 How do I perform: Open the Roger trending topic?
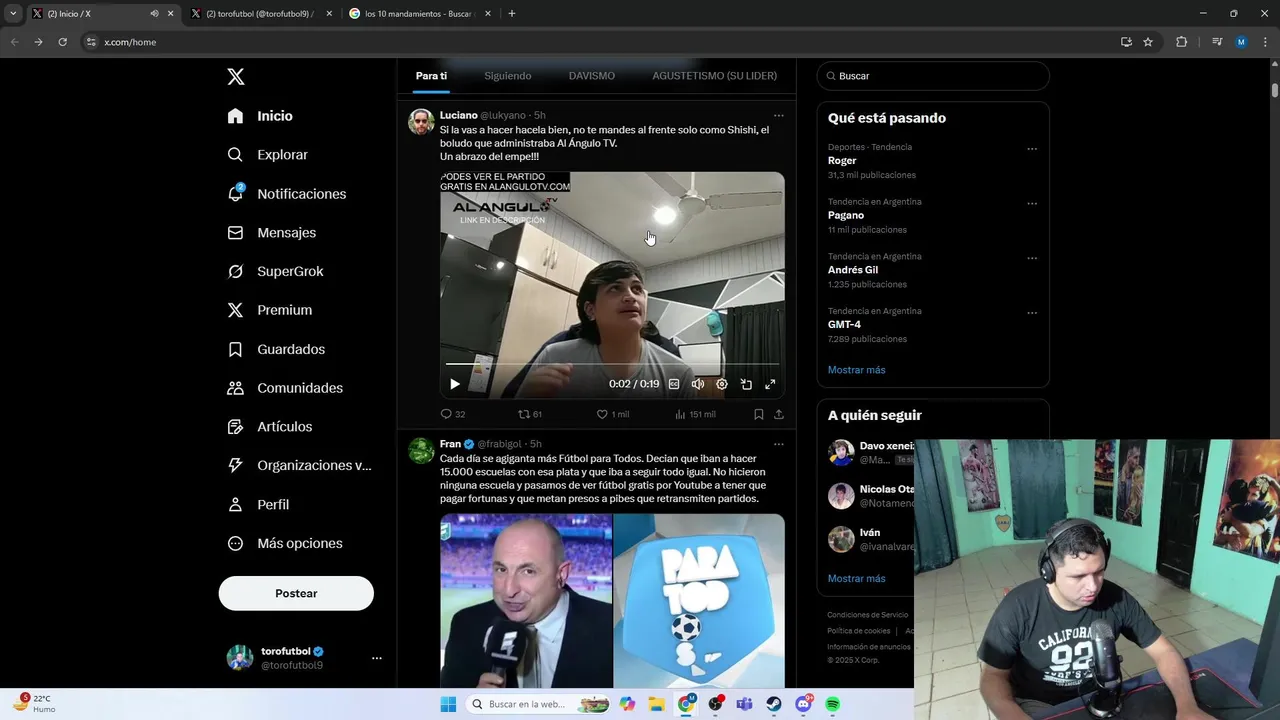click(x=842, y=161)
